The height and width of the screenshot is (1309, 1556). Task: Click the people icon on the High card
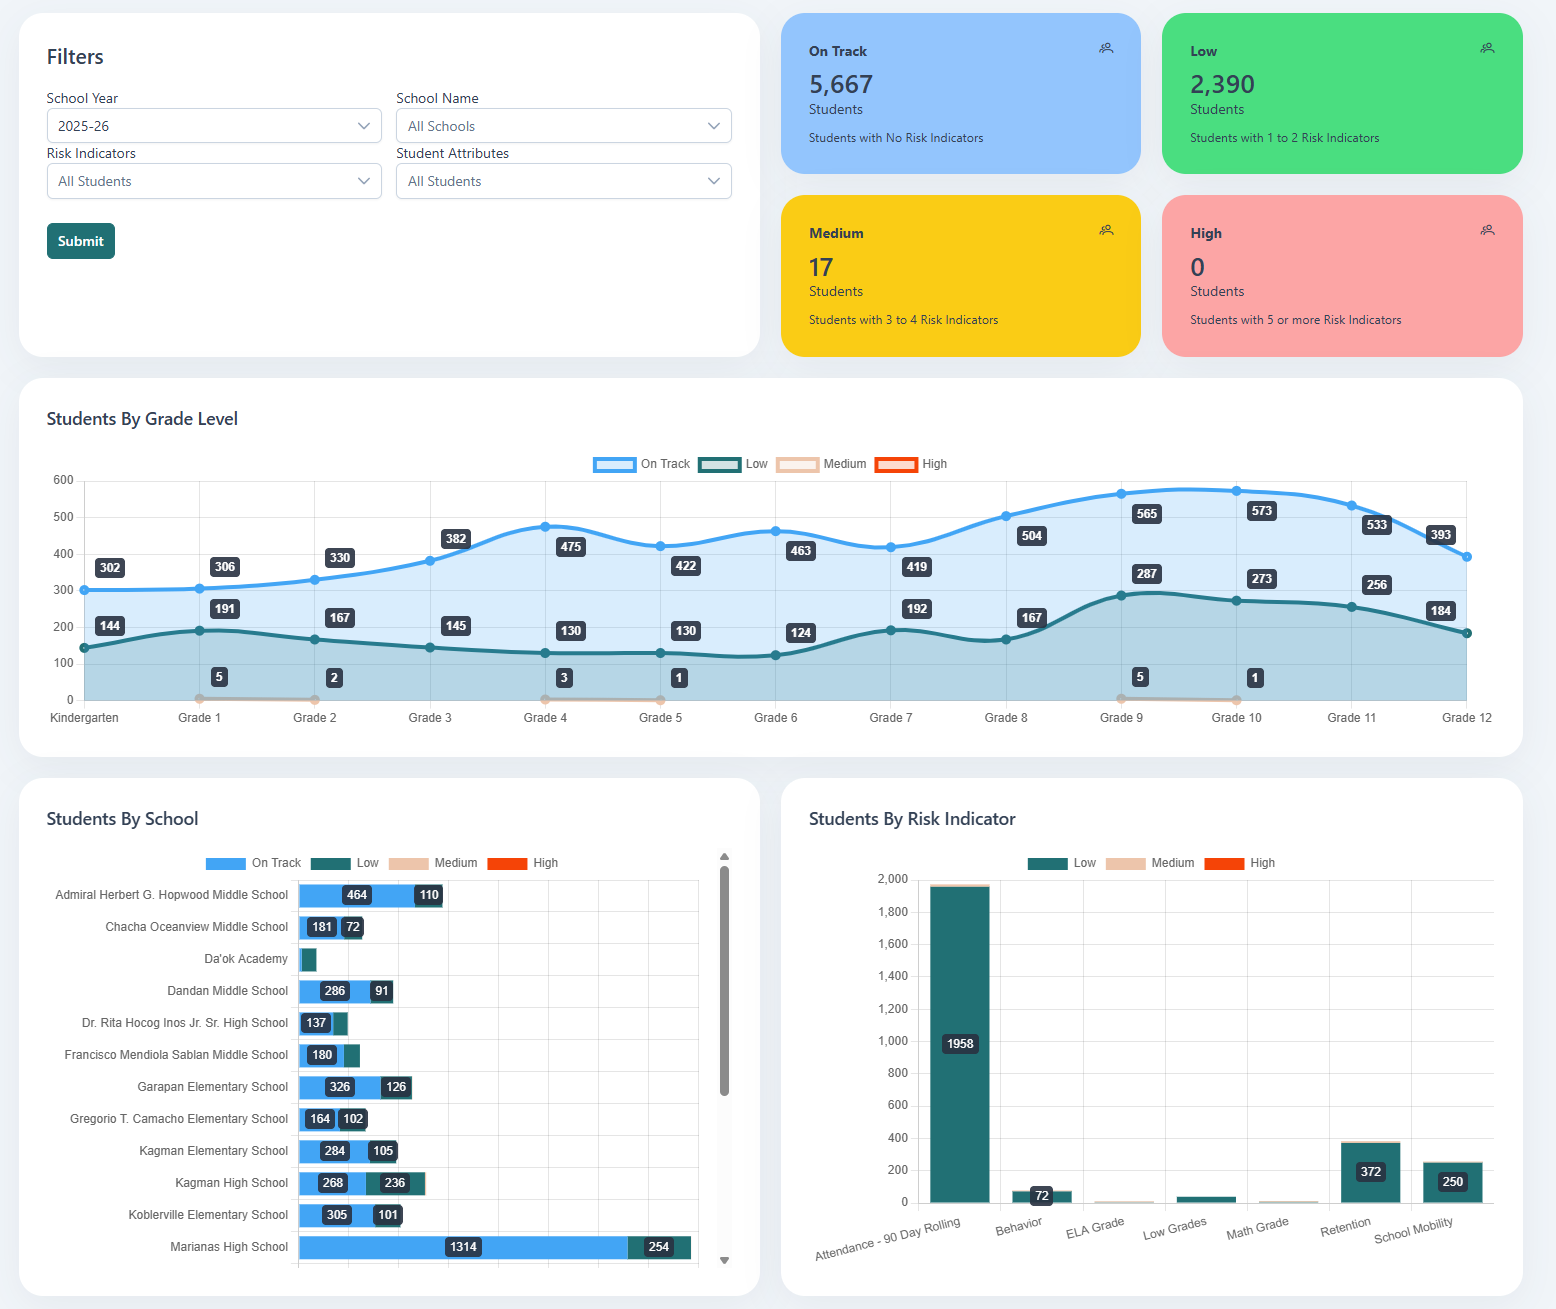[1487, 229]
